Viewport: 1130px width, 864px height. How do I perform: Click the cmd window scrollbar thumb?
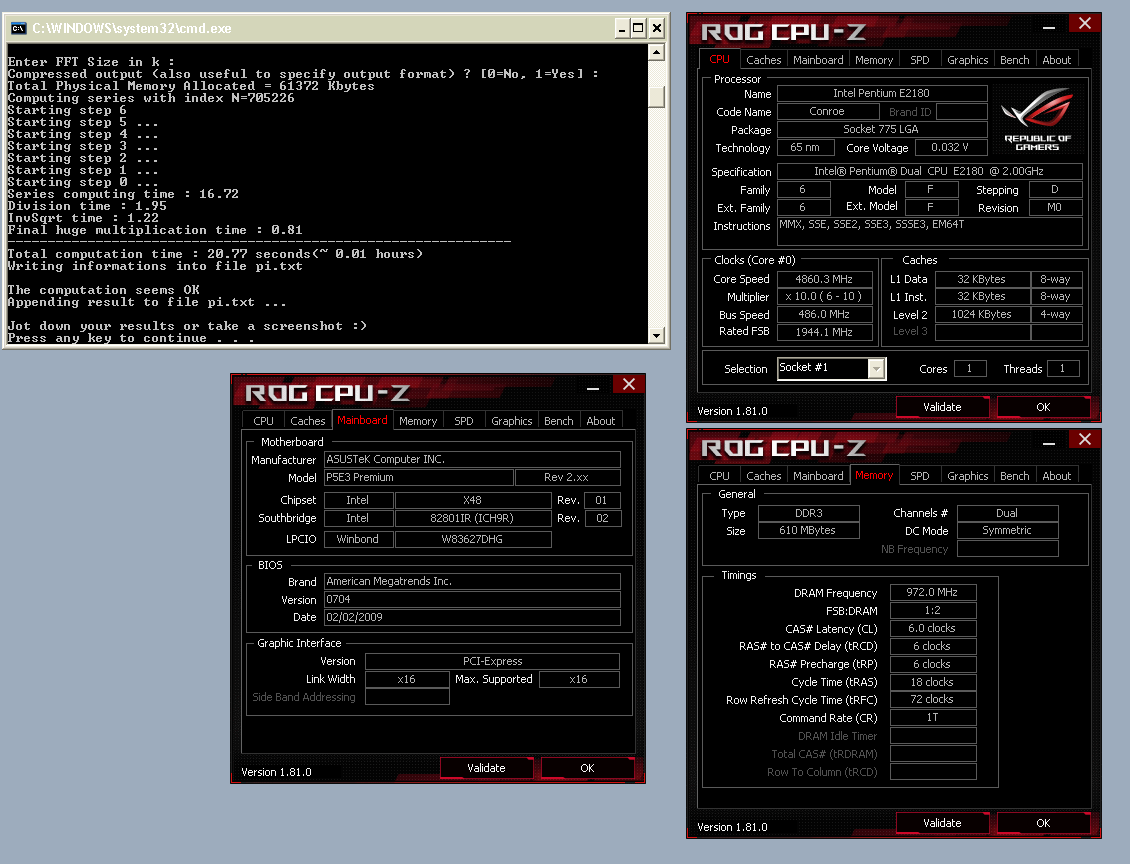656,97
